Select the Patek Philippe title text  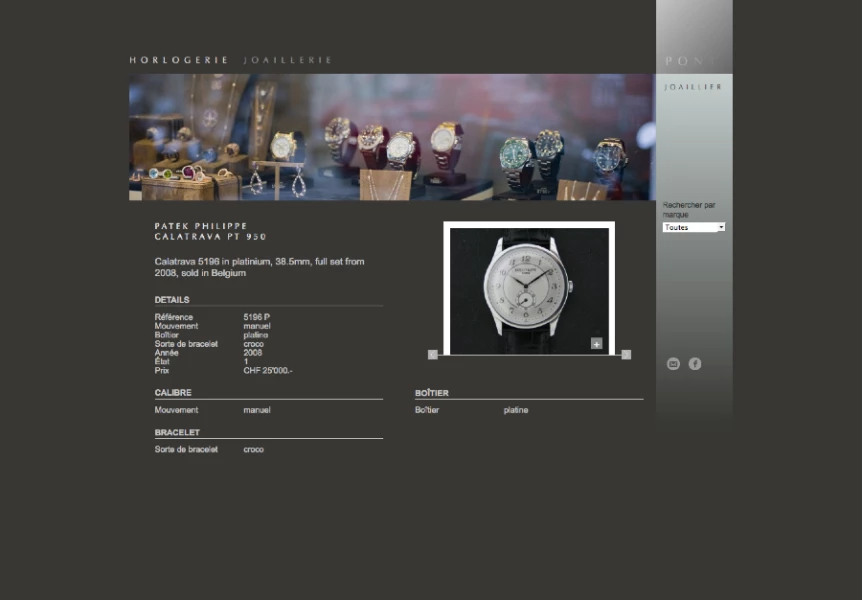click(x=201, y=226)
